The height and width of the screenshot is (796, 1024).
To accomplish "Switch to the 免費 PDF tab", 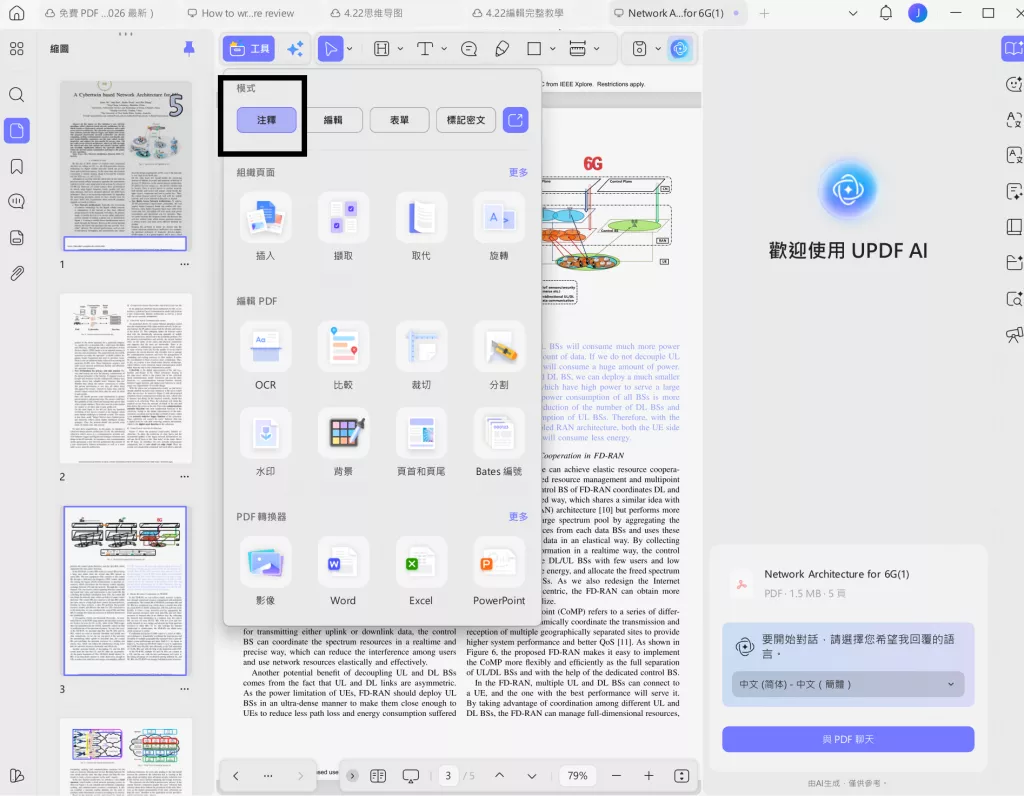I will 99,13.
